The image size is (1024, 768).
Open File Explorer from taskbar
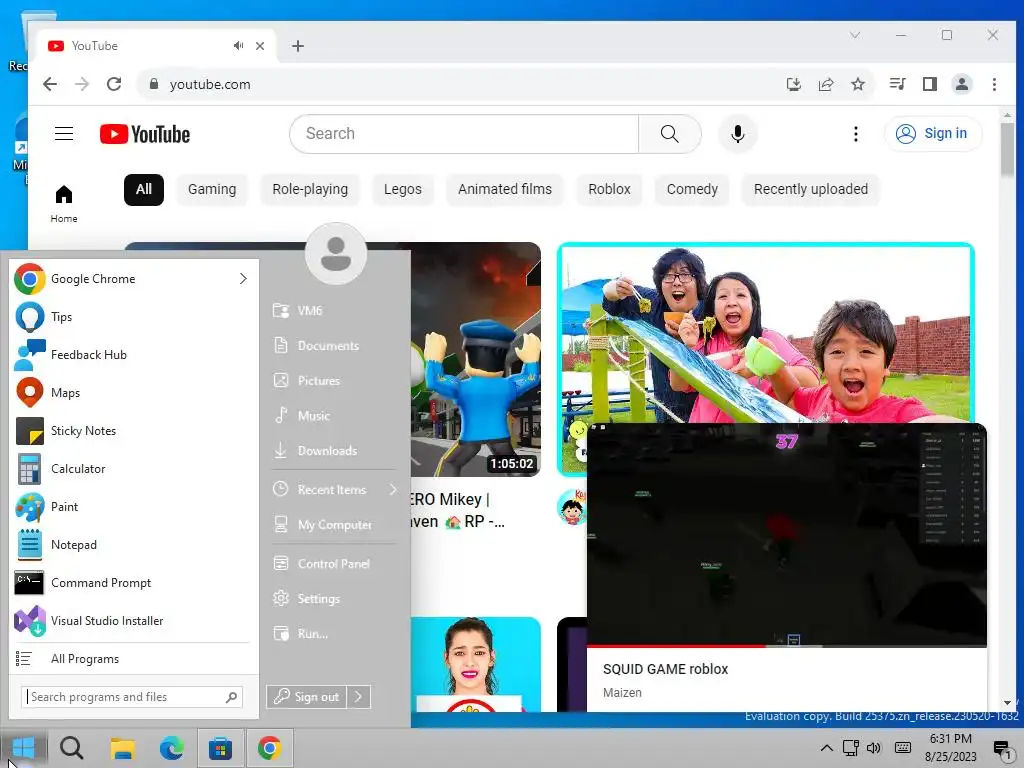(122, 748)
